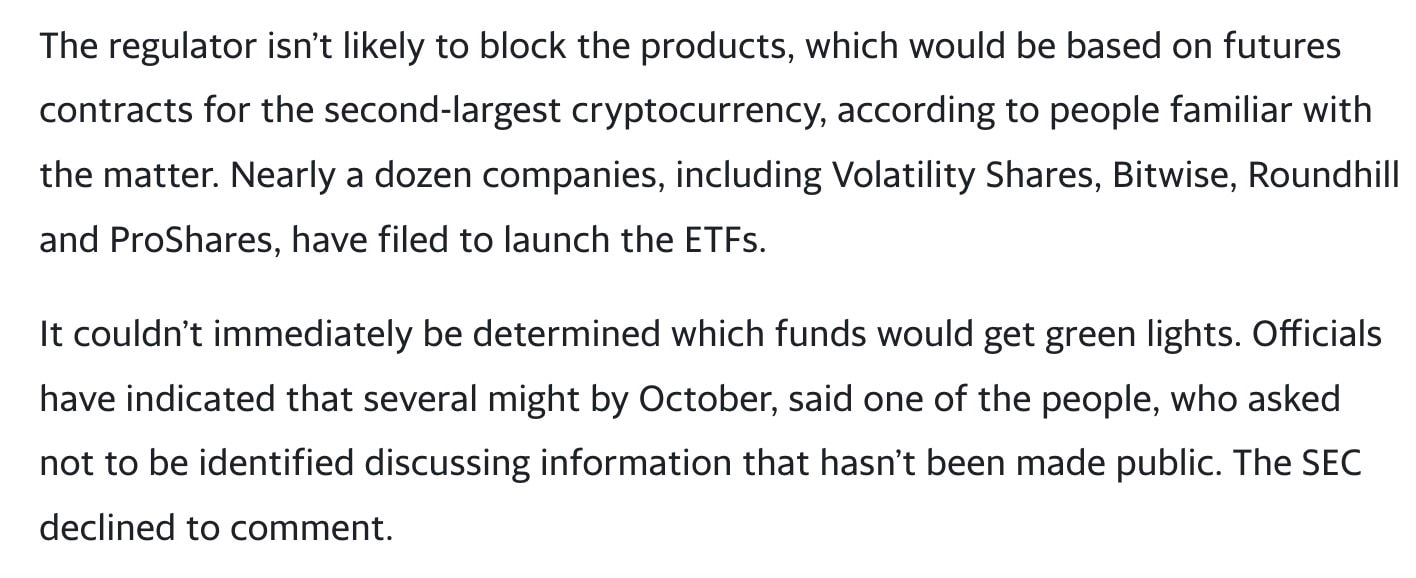Click the word "October"
This screenshot has width=1416, height=578.
[705, 399]
